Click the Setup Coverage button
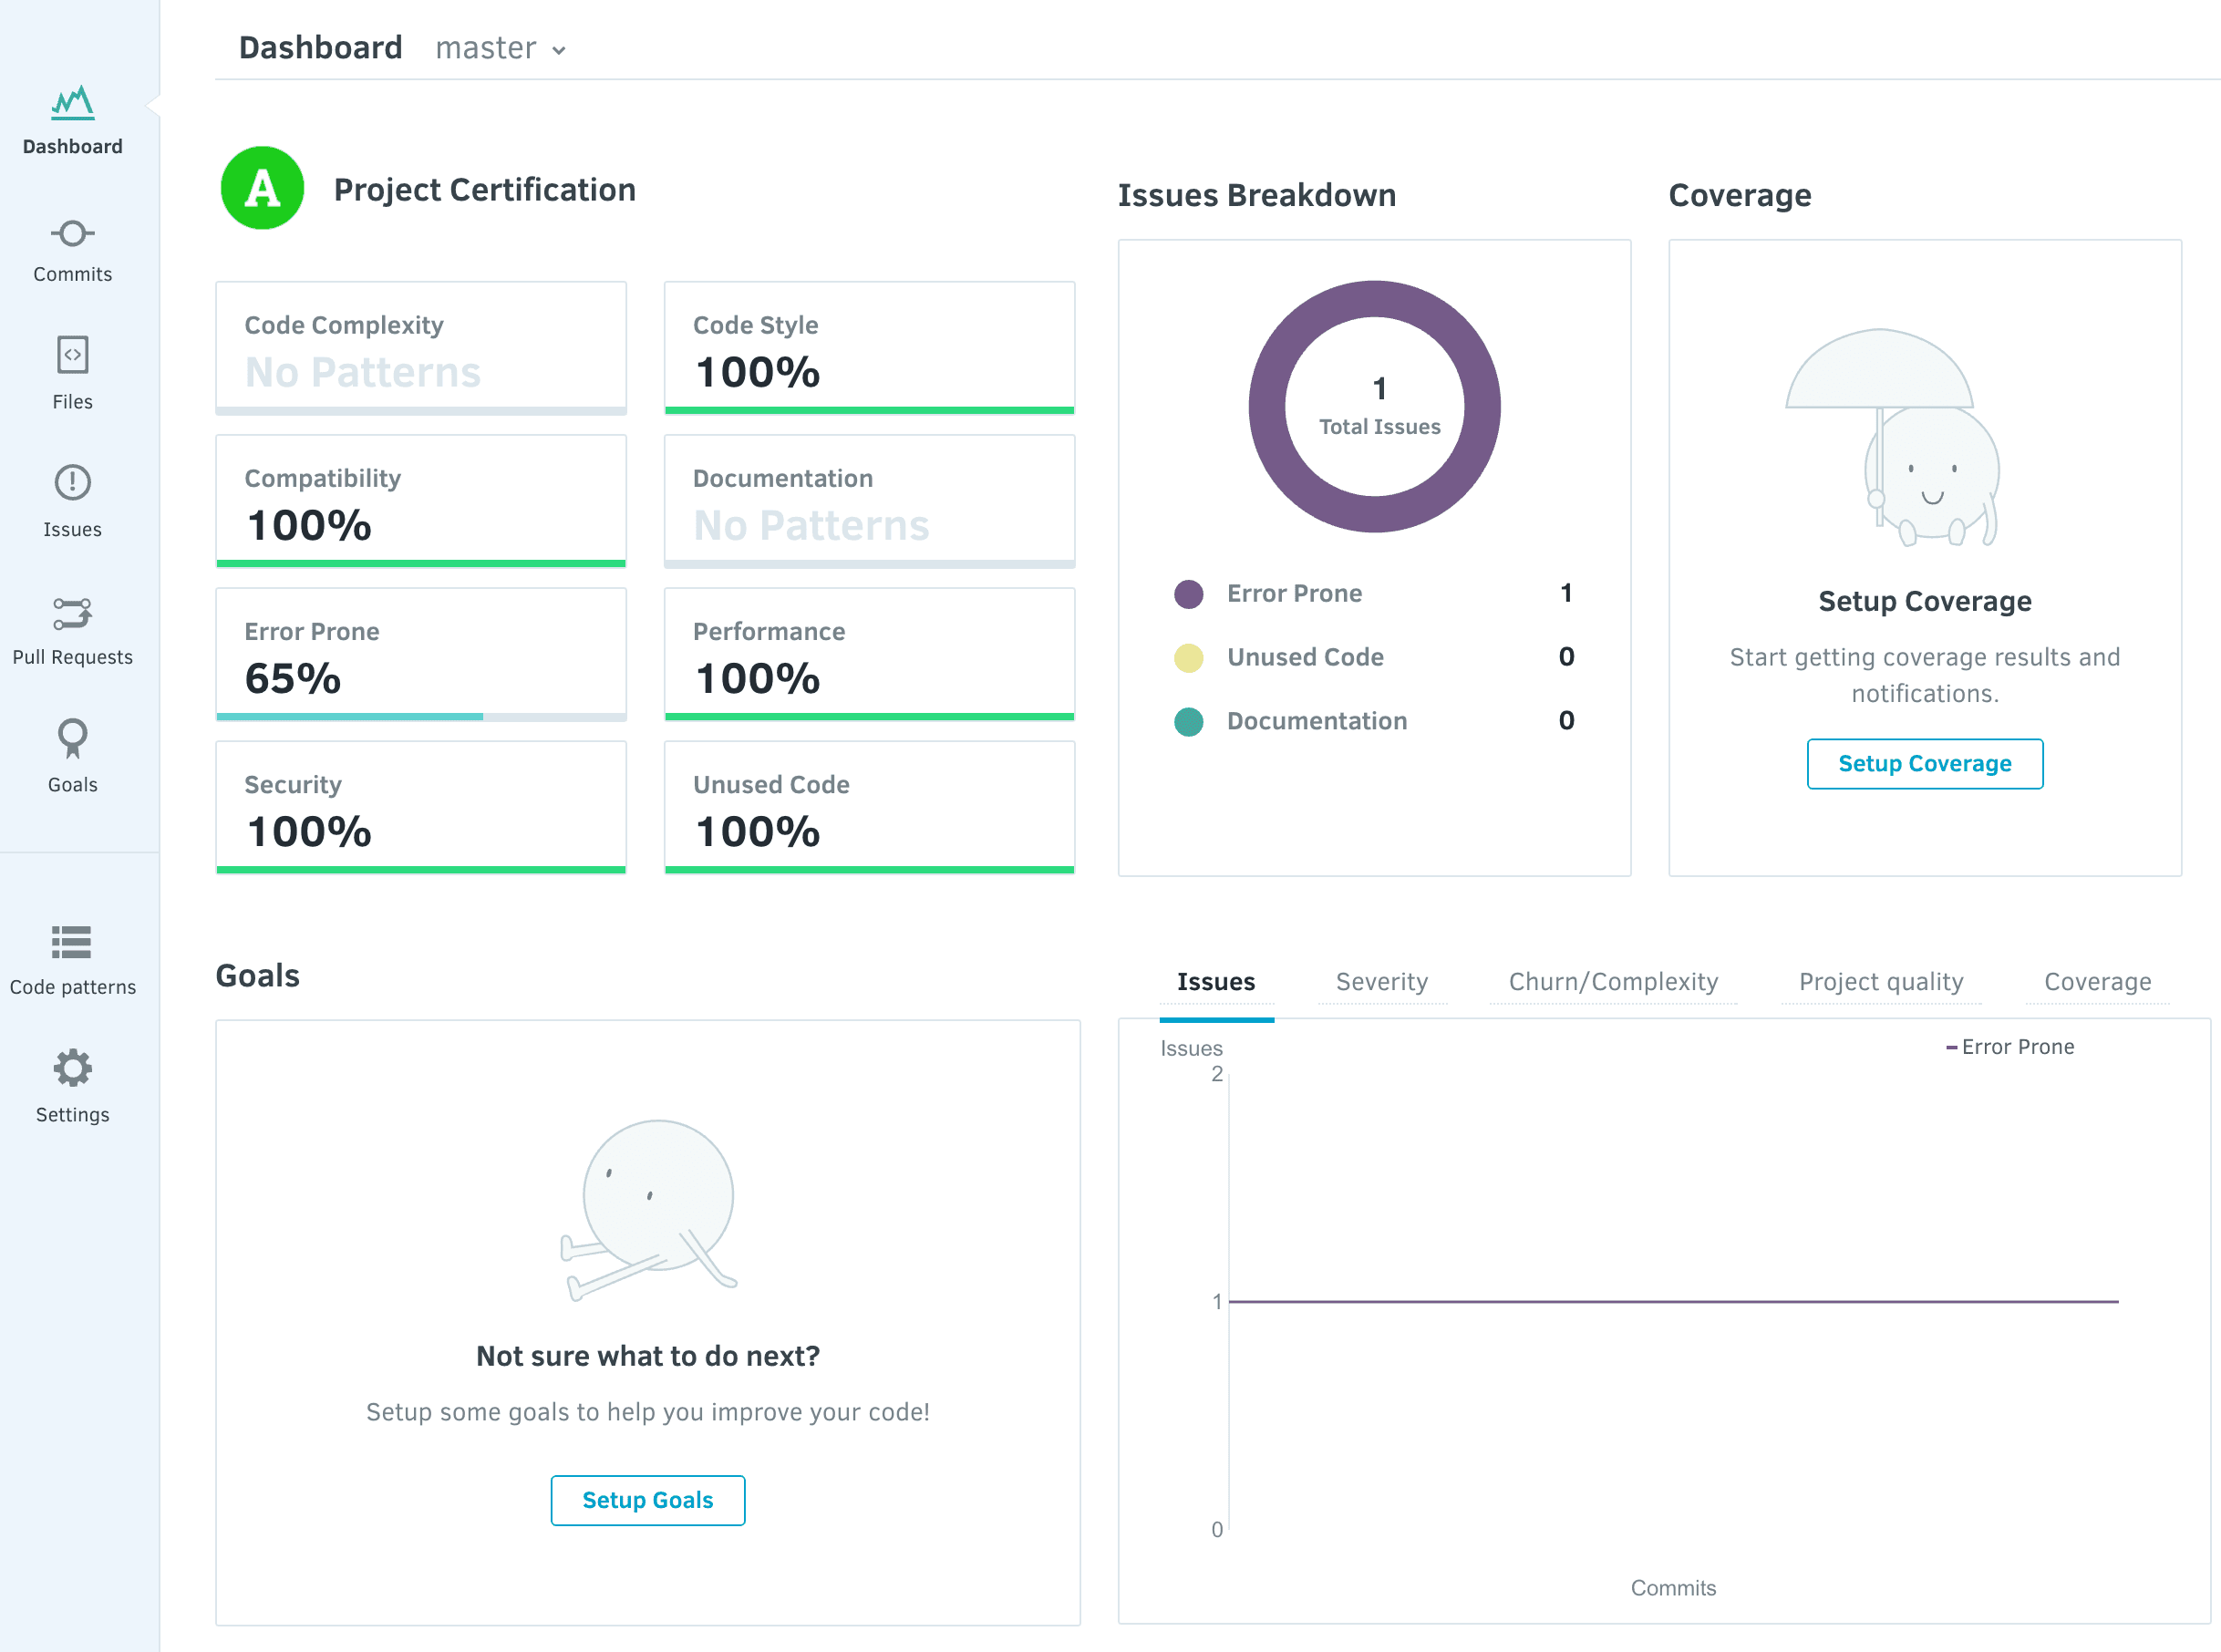The image size is (2221, 1652). (x=1923, y=762)
